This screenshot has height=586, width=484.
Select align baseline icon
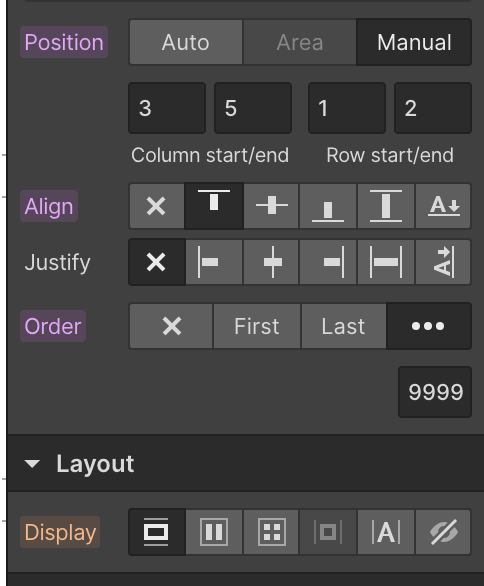(x=443, y=206)
